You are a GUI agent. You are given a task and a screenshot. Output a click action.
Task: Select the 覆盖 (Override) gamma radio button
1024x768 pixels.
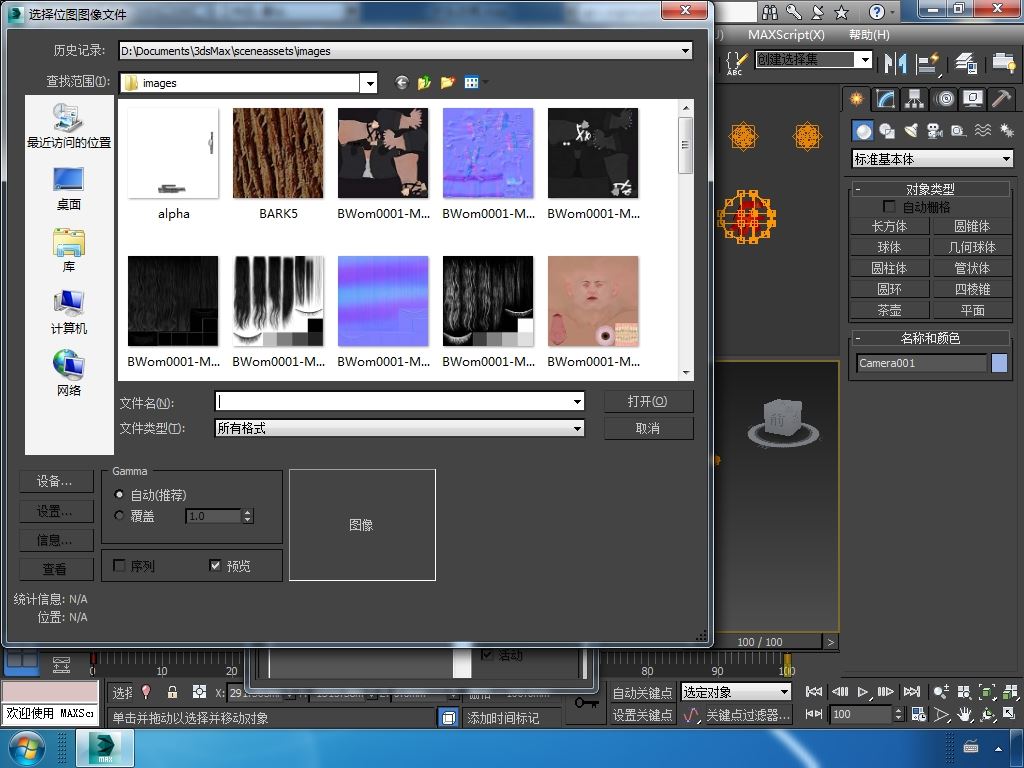[x=120, y=516]
